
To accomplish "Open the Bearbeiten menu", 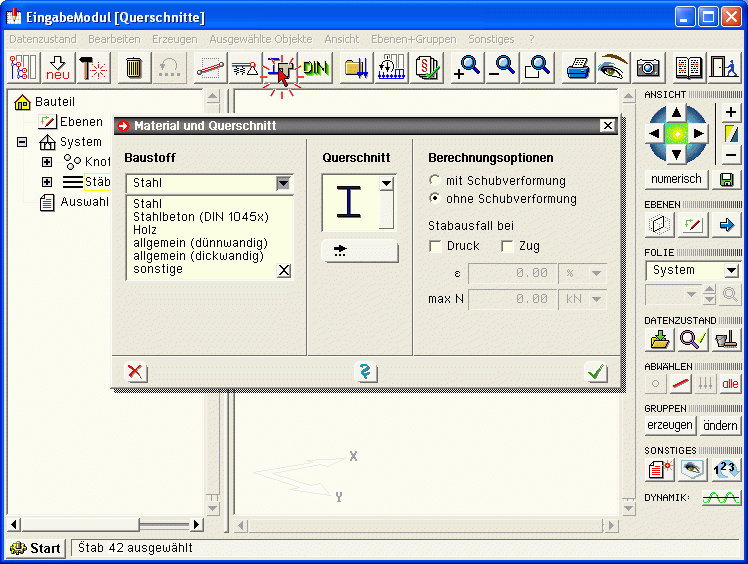I will pos(114,39).
